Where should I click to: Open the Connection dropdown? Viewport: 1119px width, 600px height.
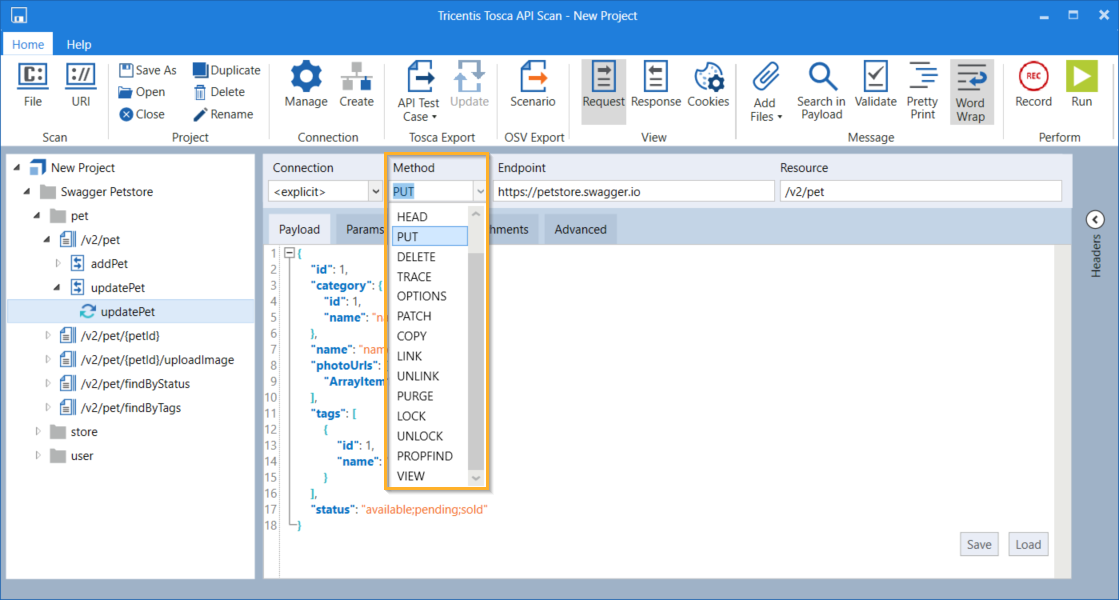(376, 191)
